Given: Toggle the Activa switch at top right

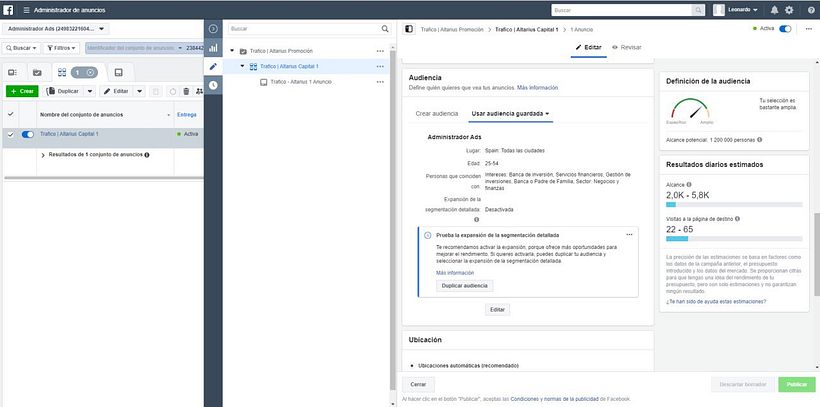Looking at the screenshot, I should pos(785,29).
